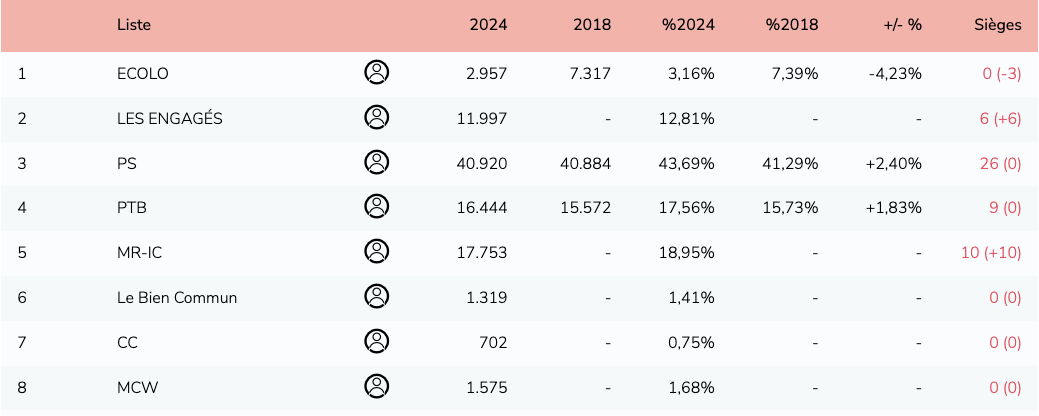The width and height of the screenshot is (1039, 416).
Task: Select the %2024 column header
Action: coord(688,25)
